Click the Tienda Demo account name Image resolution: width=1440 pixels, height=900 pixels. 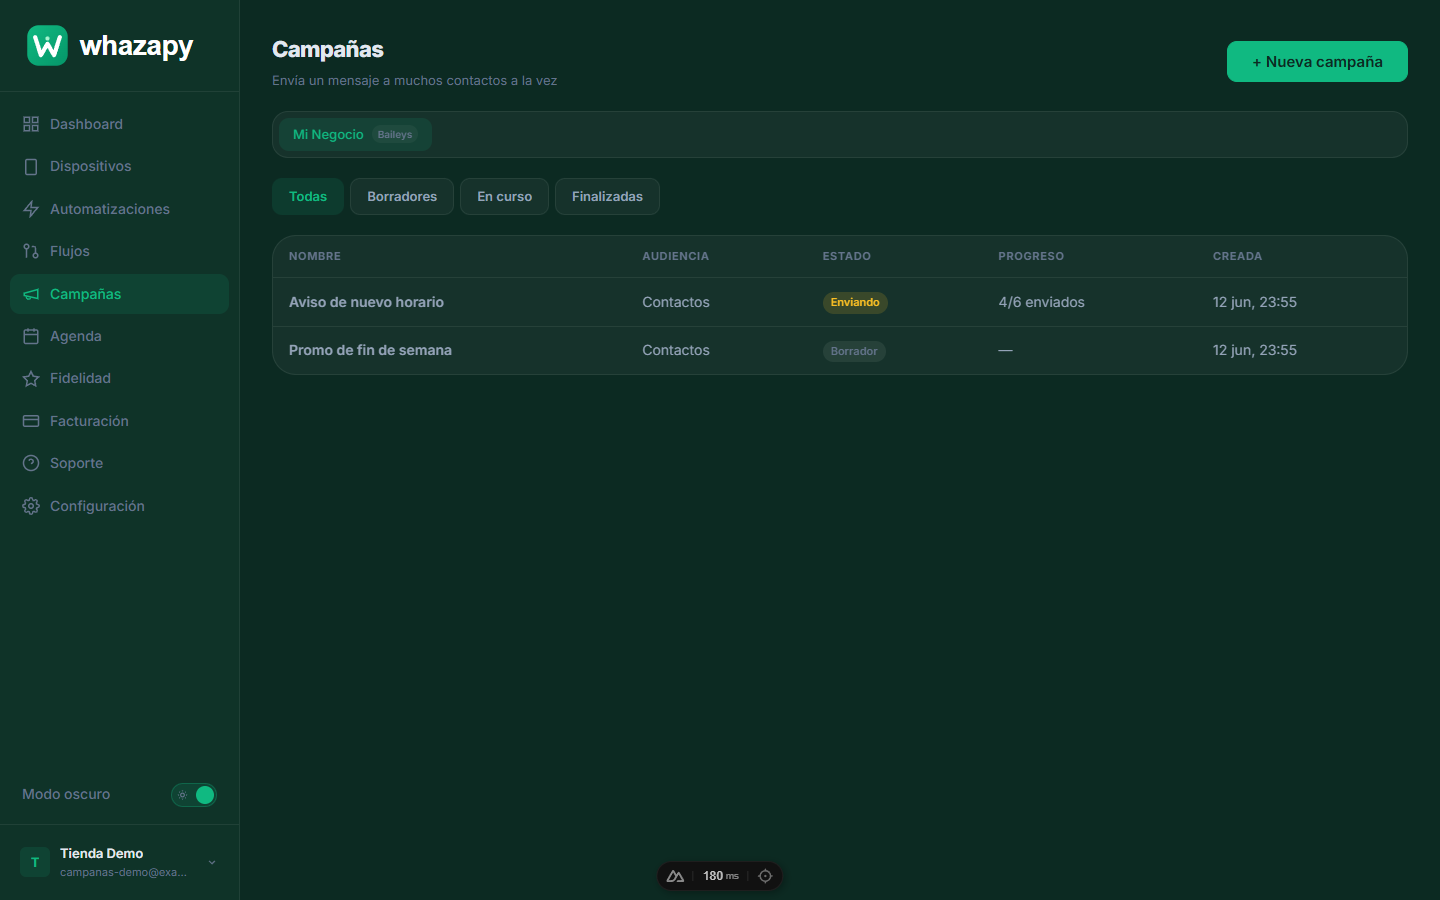point(101,853)
